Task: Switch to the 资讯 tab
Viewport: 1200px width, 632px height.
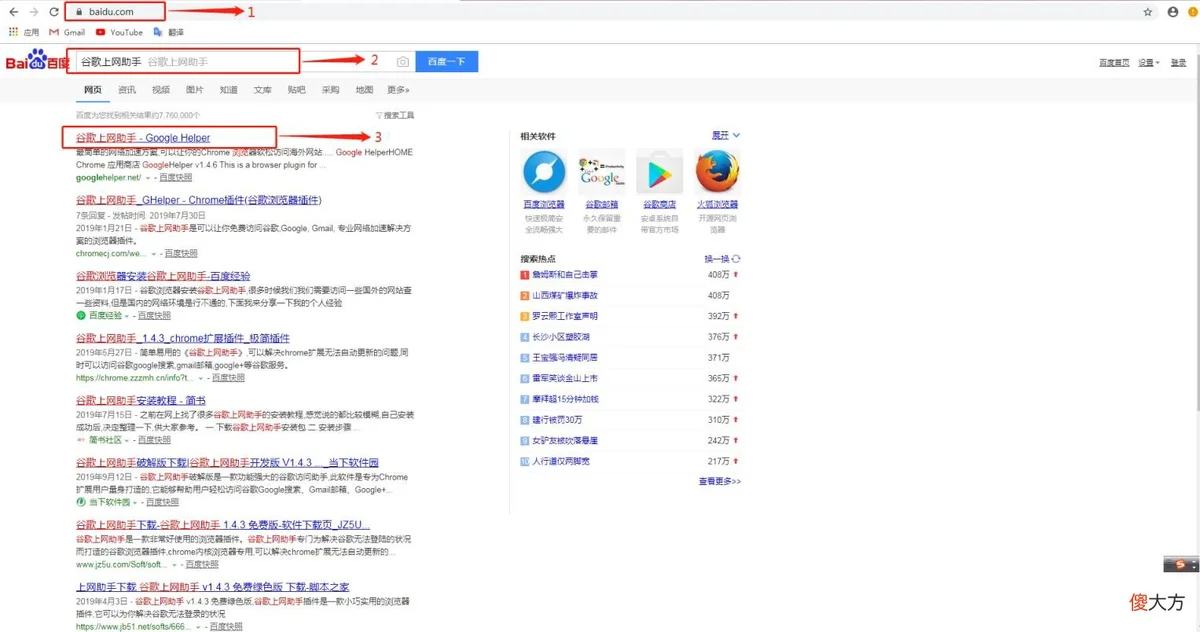Action: pyautogui.click(x=127, y=90)
